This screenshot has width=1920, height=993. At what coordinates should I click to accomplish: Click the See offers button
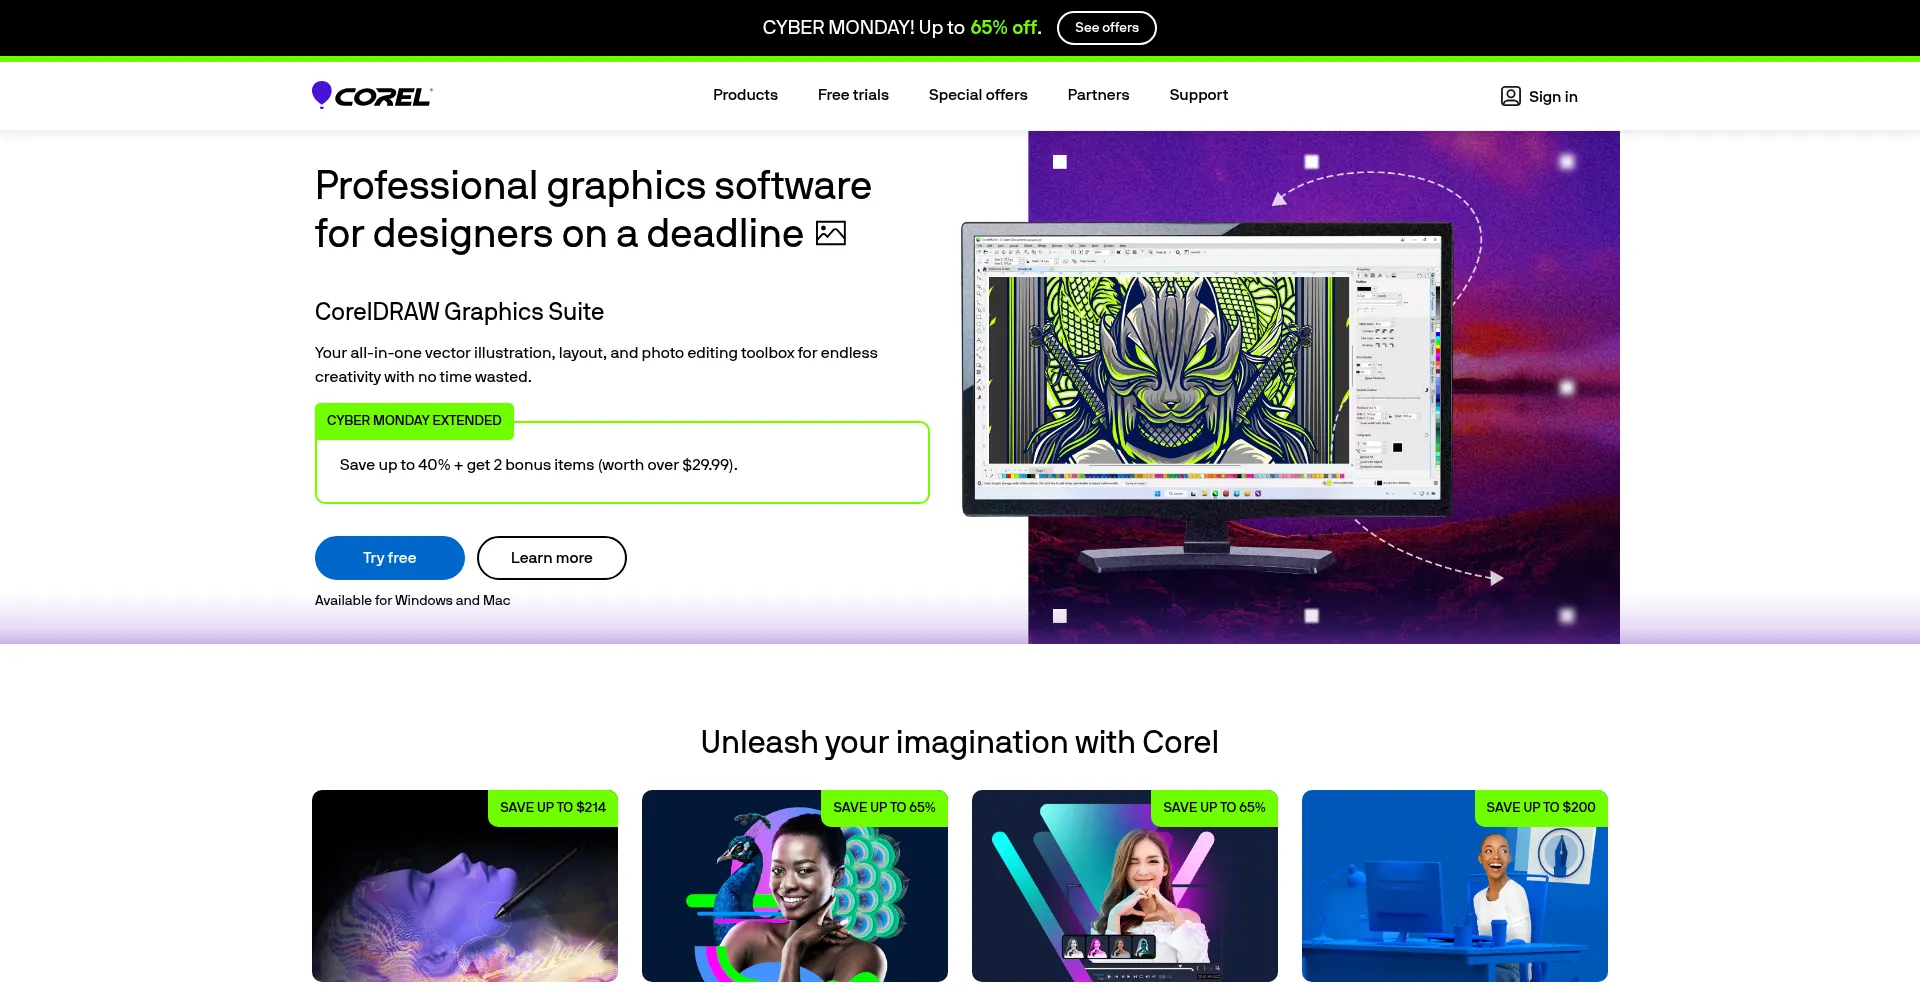pos(1107,28)
